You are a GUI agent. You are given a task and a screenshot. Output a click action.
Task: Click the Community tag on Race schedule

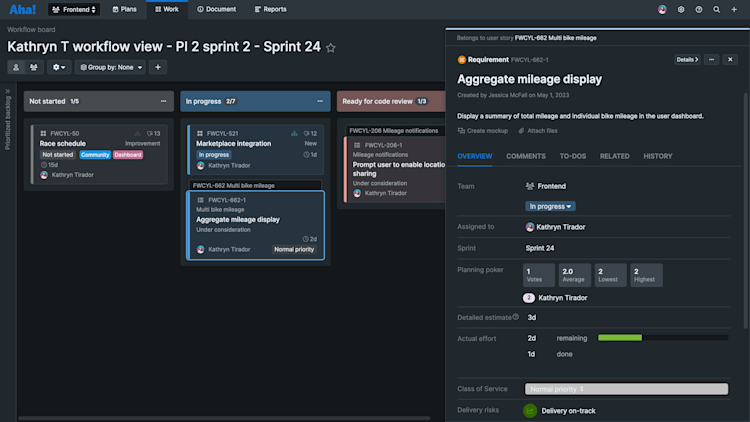click(x=95, y=155)
